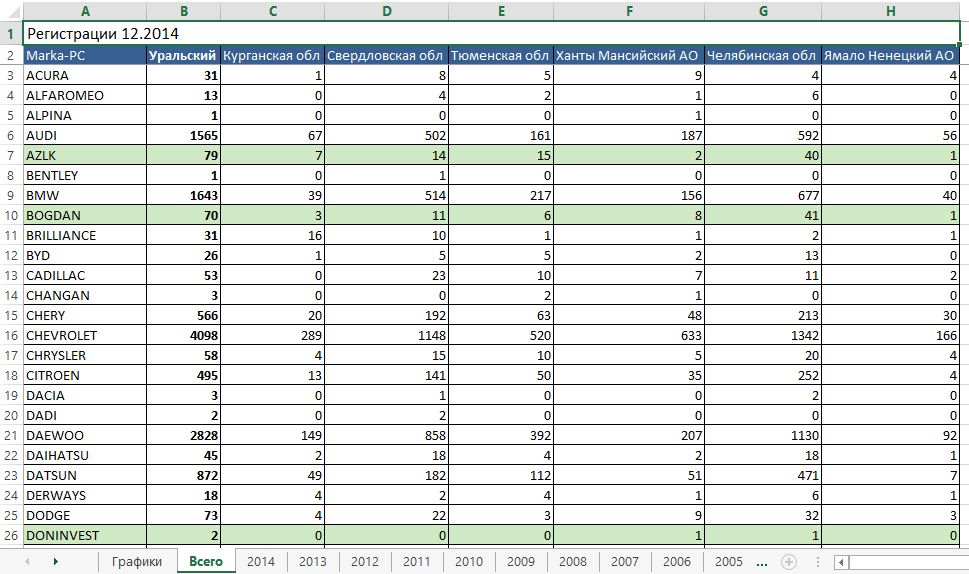Viewport: 969px width, 574px height.
Task: Click the Уральский total 1643 for BMW
Action: [x=184, y=195]
